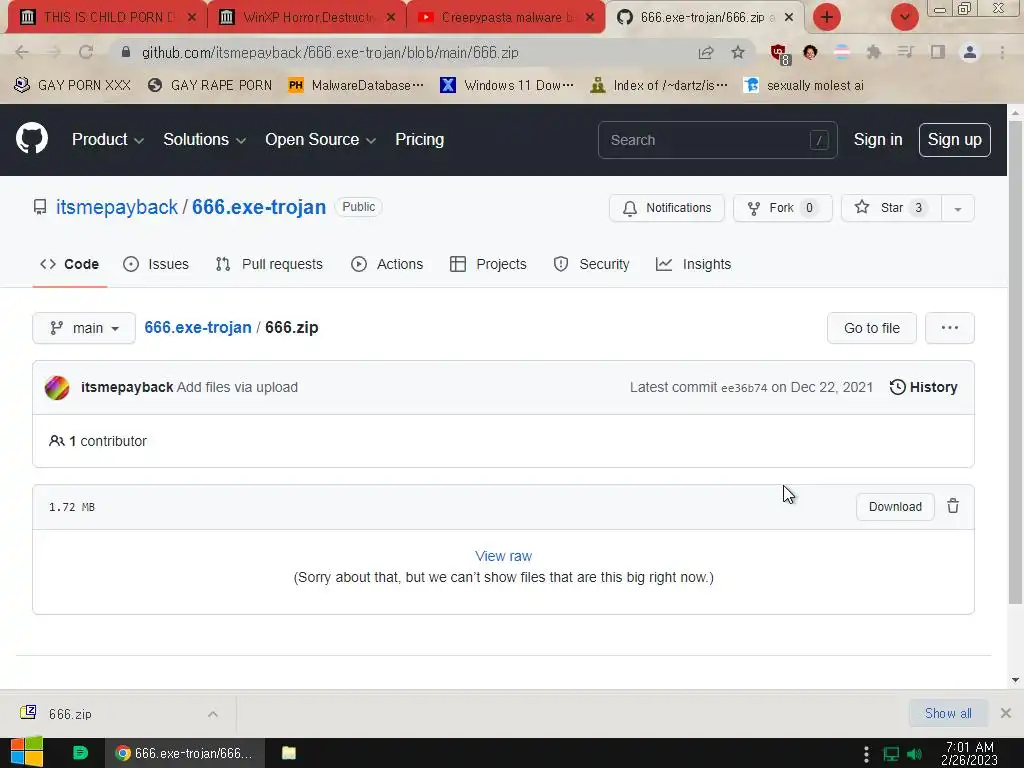Screen dimensions: 1024x768
Task: Open the Star list dropdown arrow
Action: tap(957, 208)
